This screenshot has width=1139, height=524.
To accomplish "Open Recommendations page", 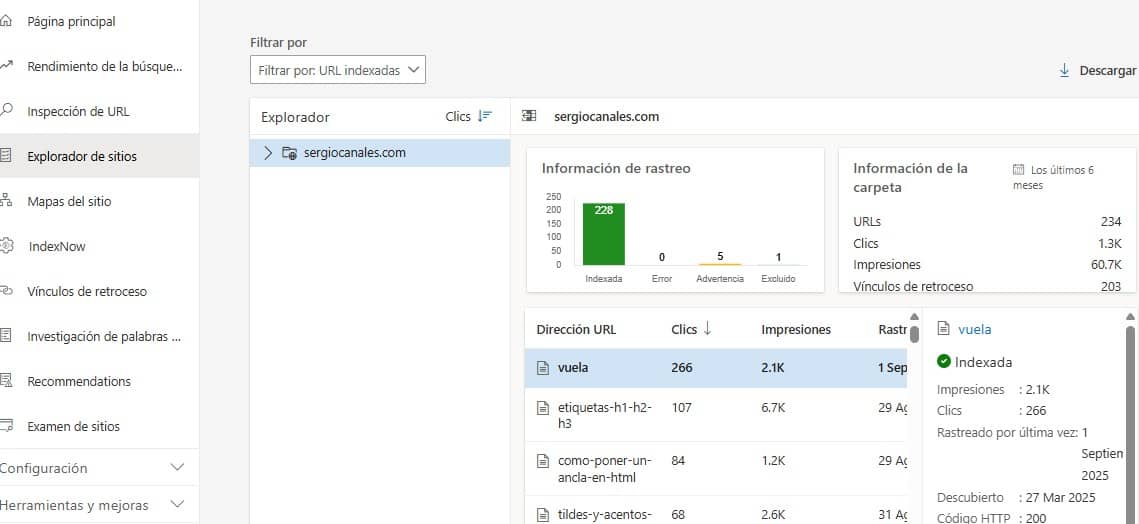I will (79, 382).
